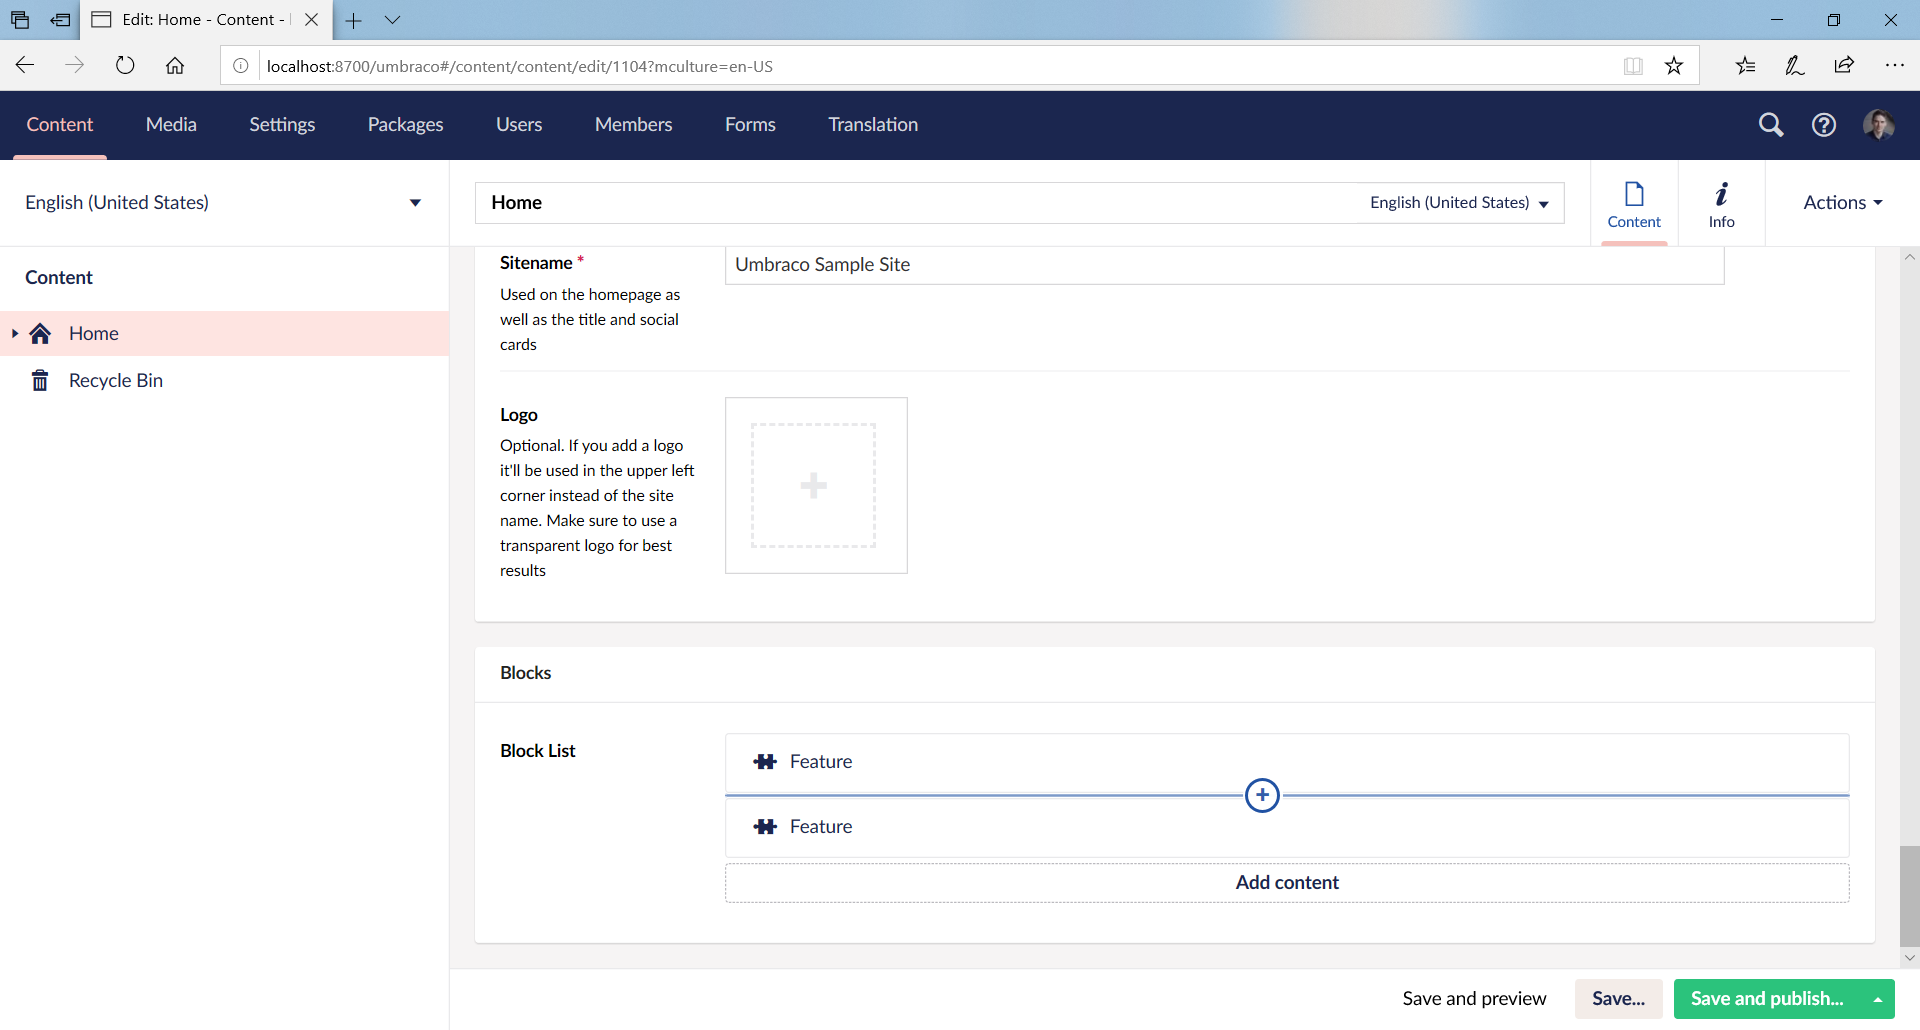Click plus circle between the Feature blocks
The image size is (1920, 1030).
pos(1262,795)
